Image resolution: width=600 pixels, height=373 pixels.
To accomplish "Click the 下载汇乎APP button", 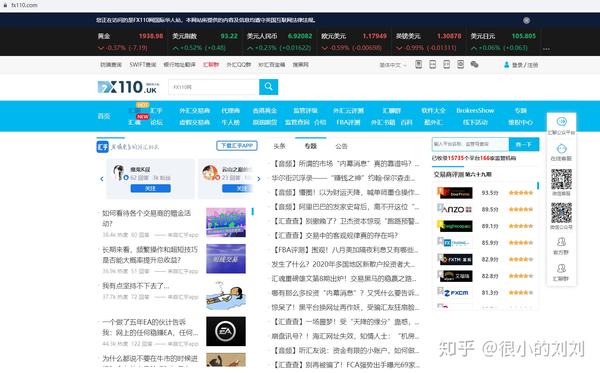I will coord(237,146).
